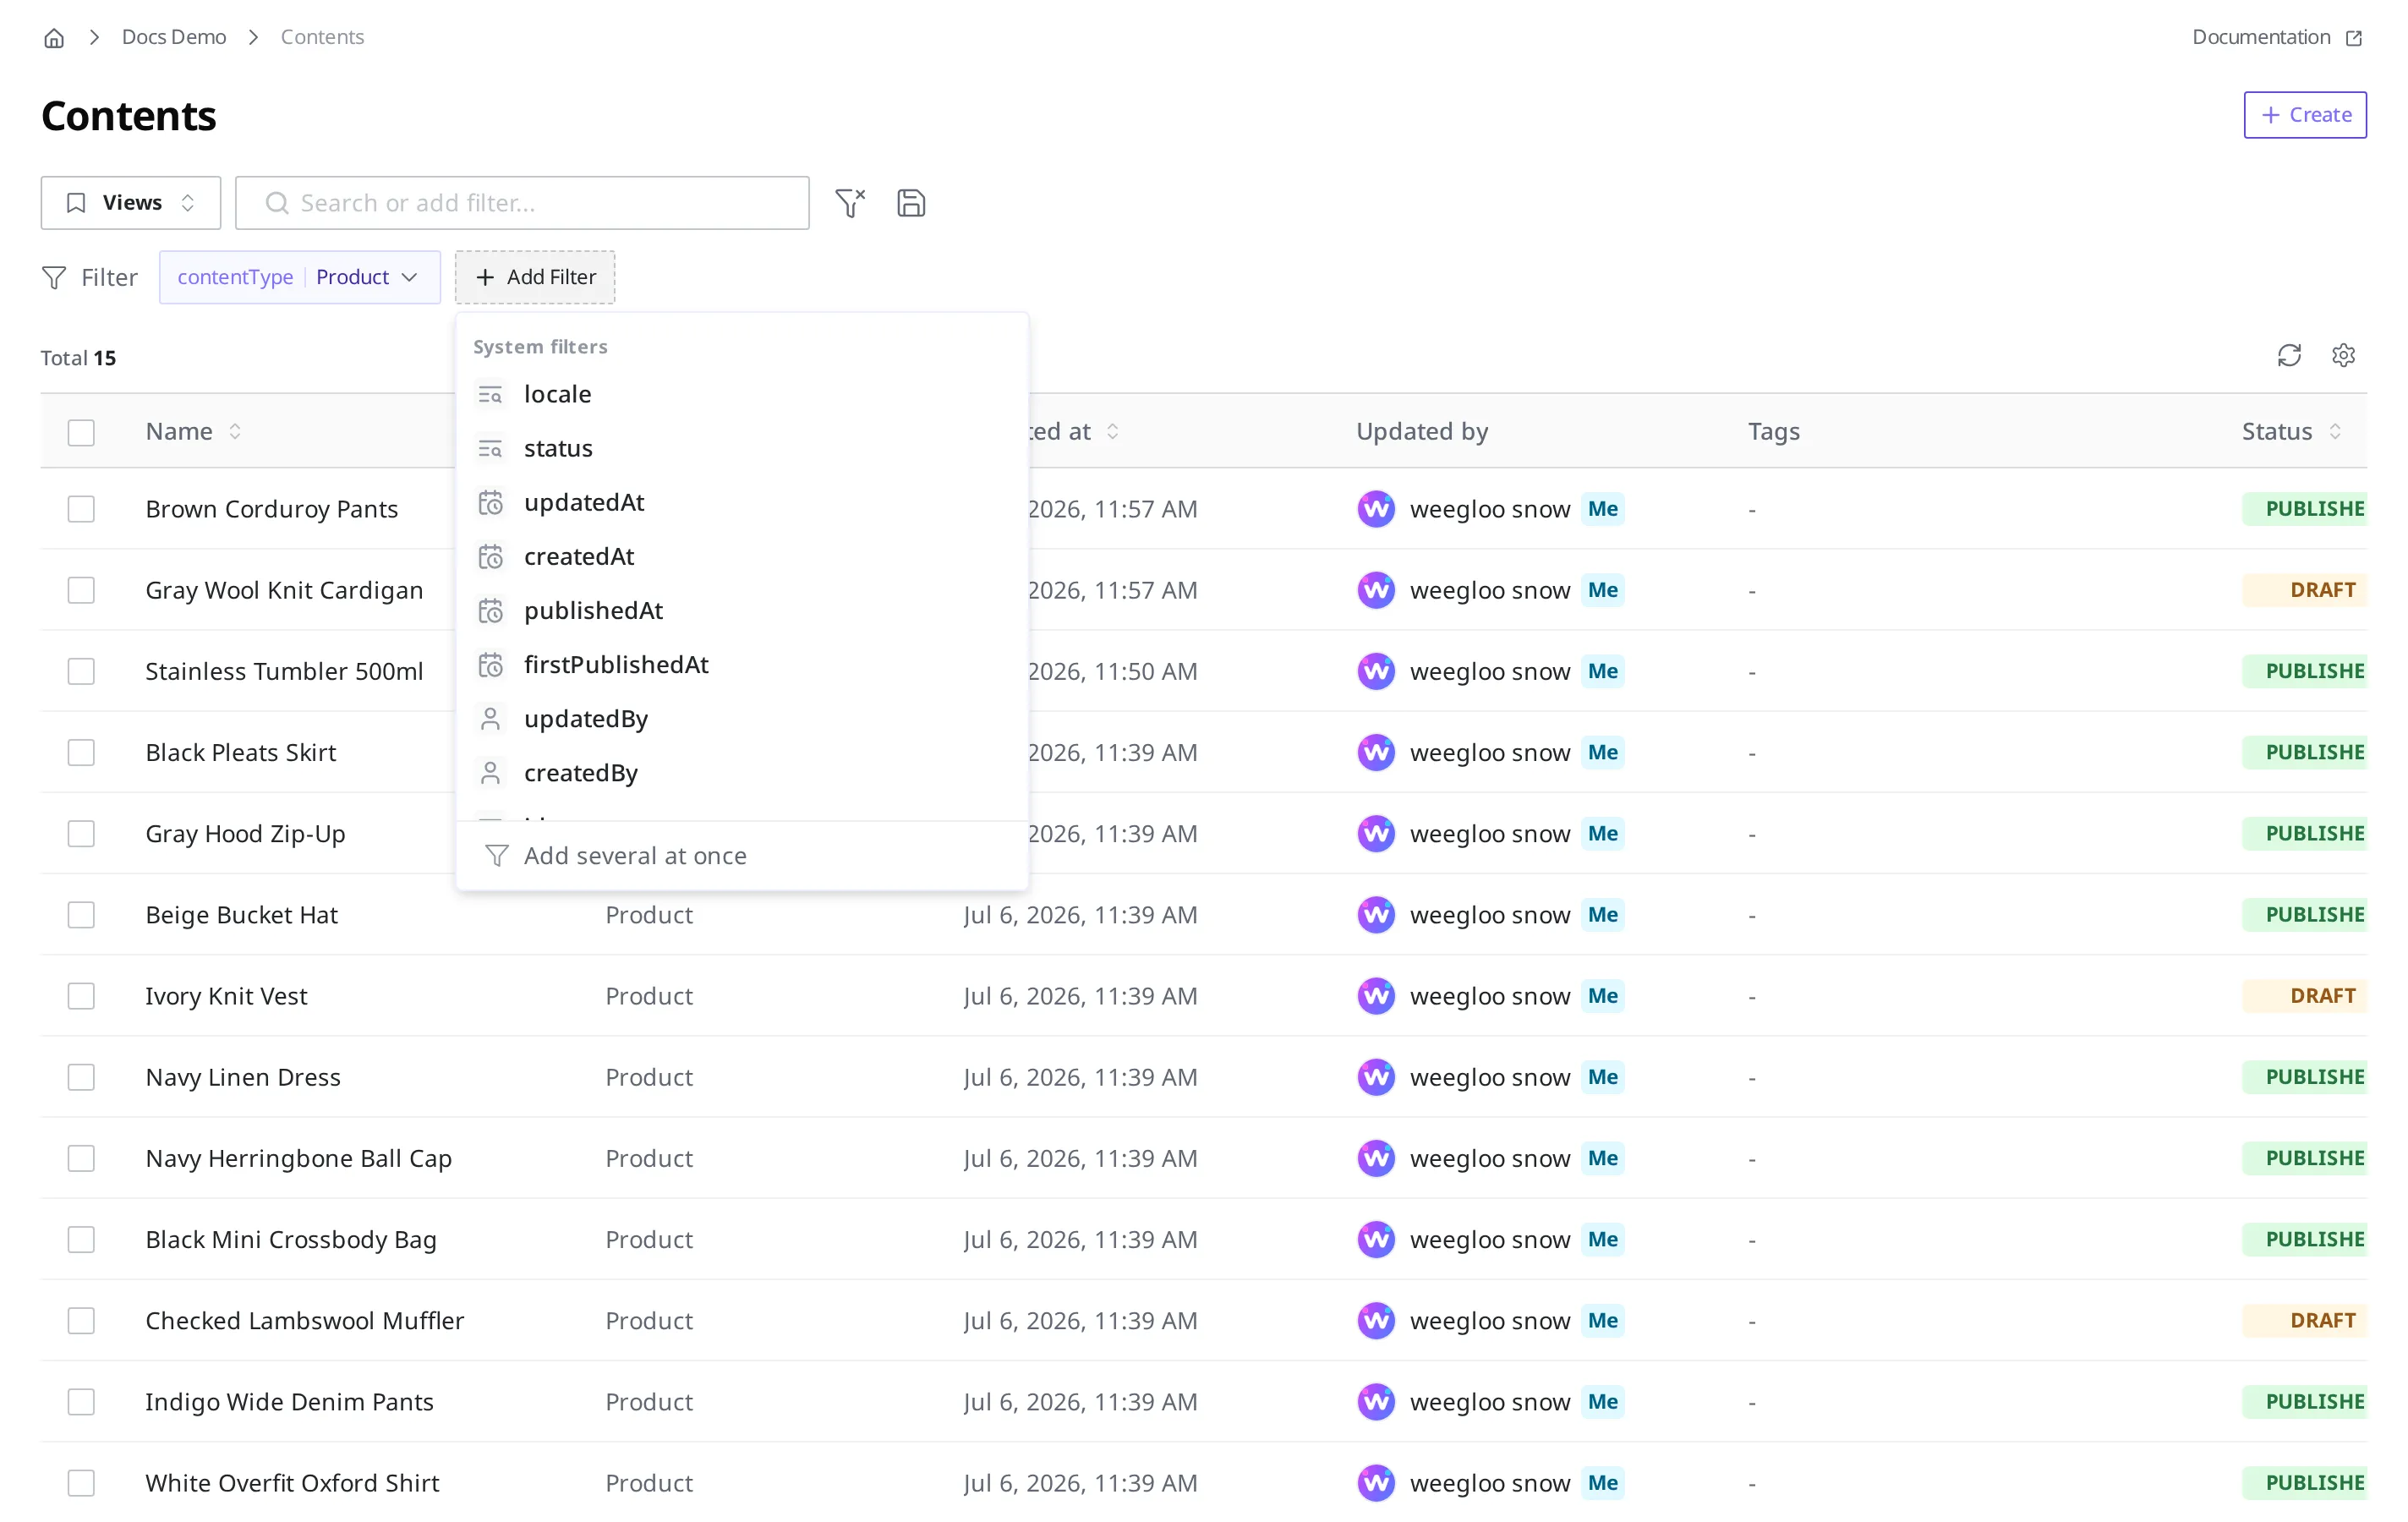Tick checkbox for Indigo Wide Denim Pants
Screen dimensions: 2408x1522
point(81,1402)
